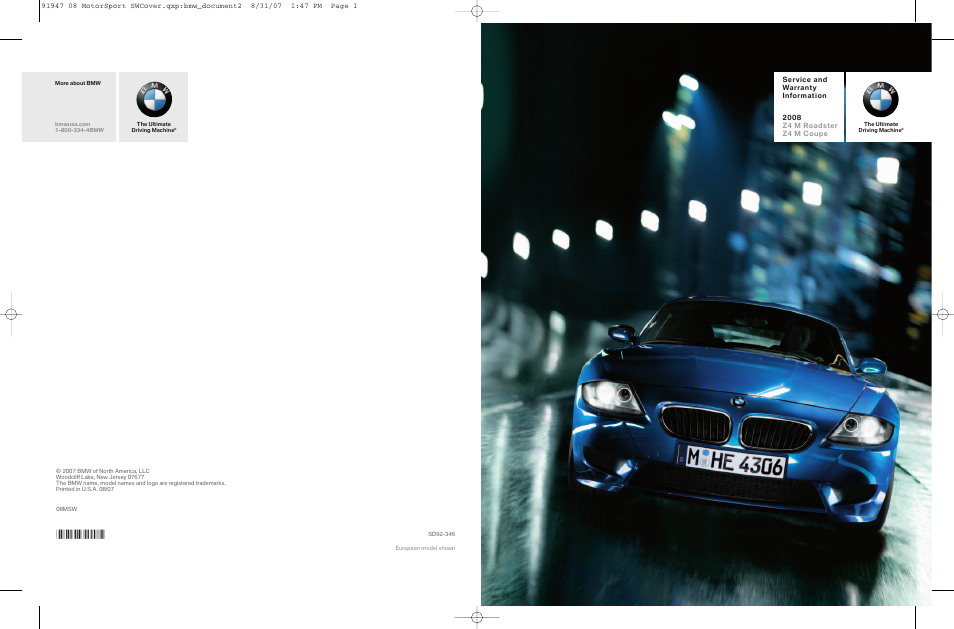Click 'Woodcliff Lake, New Jersey 07677' line
This screenshot has height=629, width=954.
tap(100, 477)
